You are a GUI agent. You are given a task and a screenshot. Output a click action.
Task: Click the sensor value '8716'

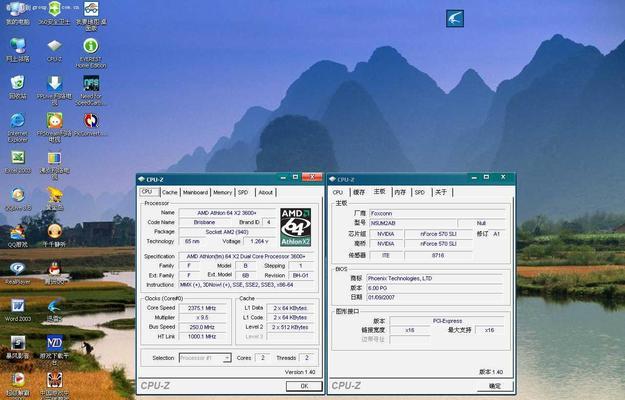(x=438, y=255)
